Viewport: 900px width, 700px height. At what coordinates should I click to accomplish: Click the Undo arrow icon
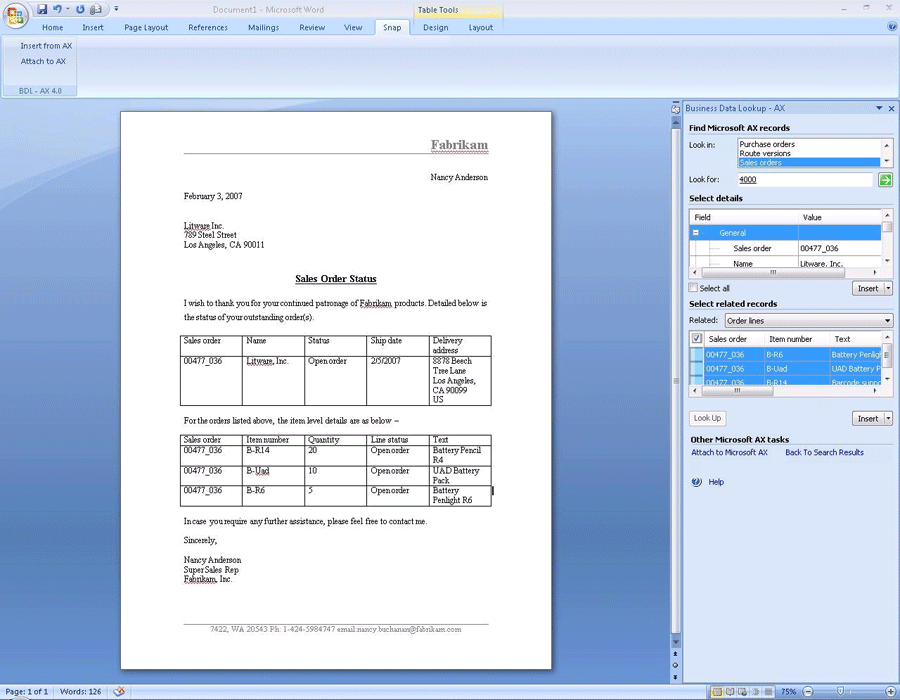[x=57, y=9]
